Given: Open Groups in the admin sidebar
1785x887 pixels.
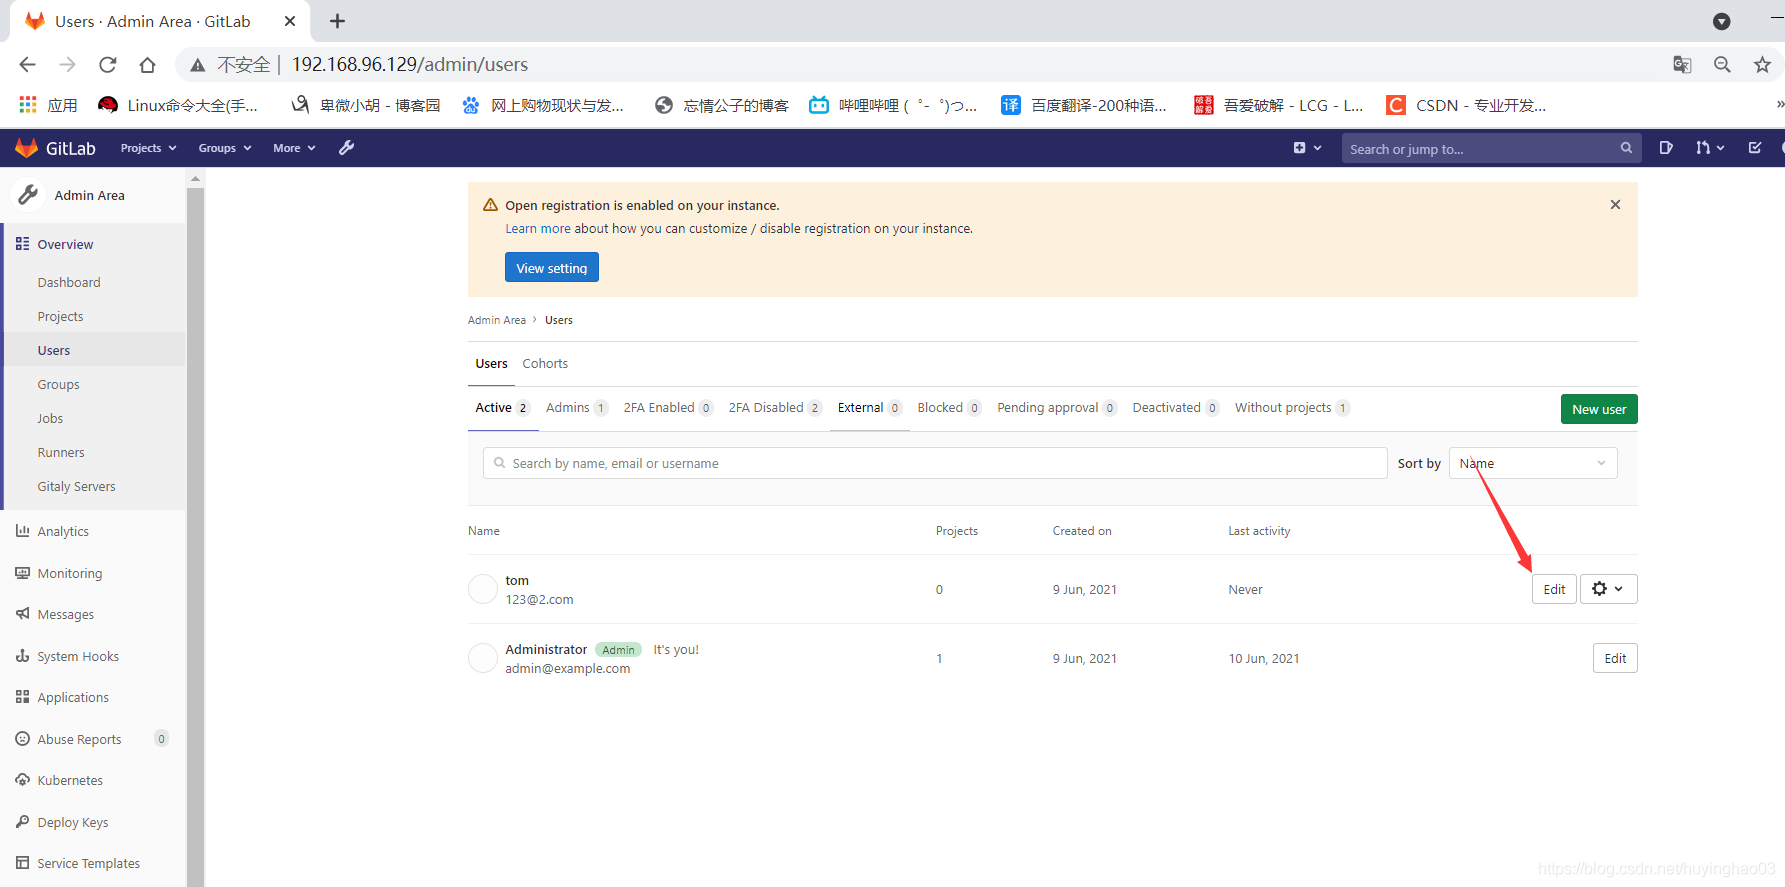Looking at the screenshot, I should 58,385.
